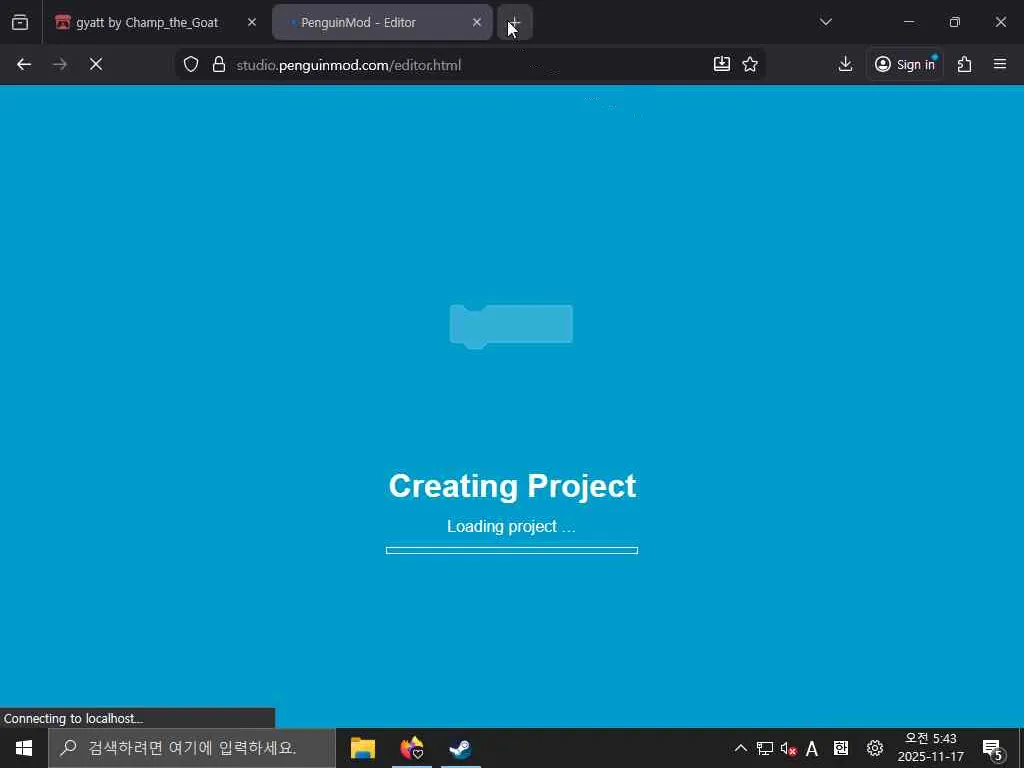Open the notification center icon
This screenshot has height=768, width=1024.
pos(993,748)
